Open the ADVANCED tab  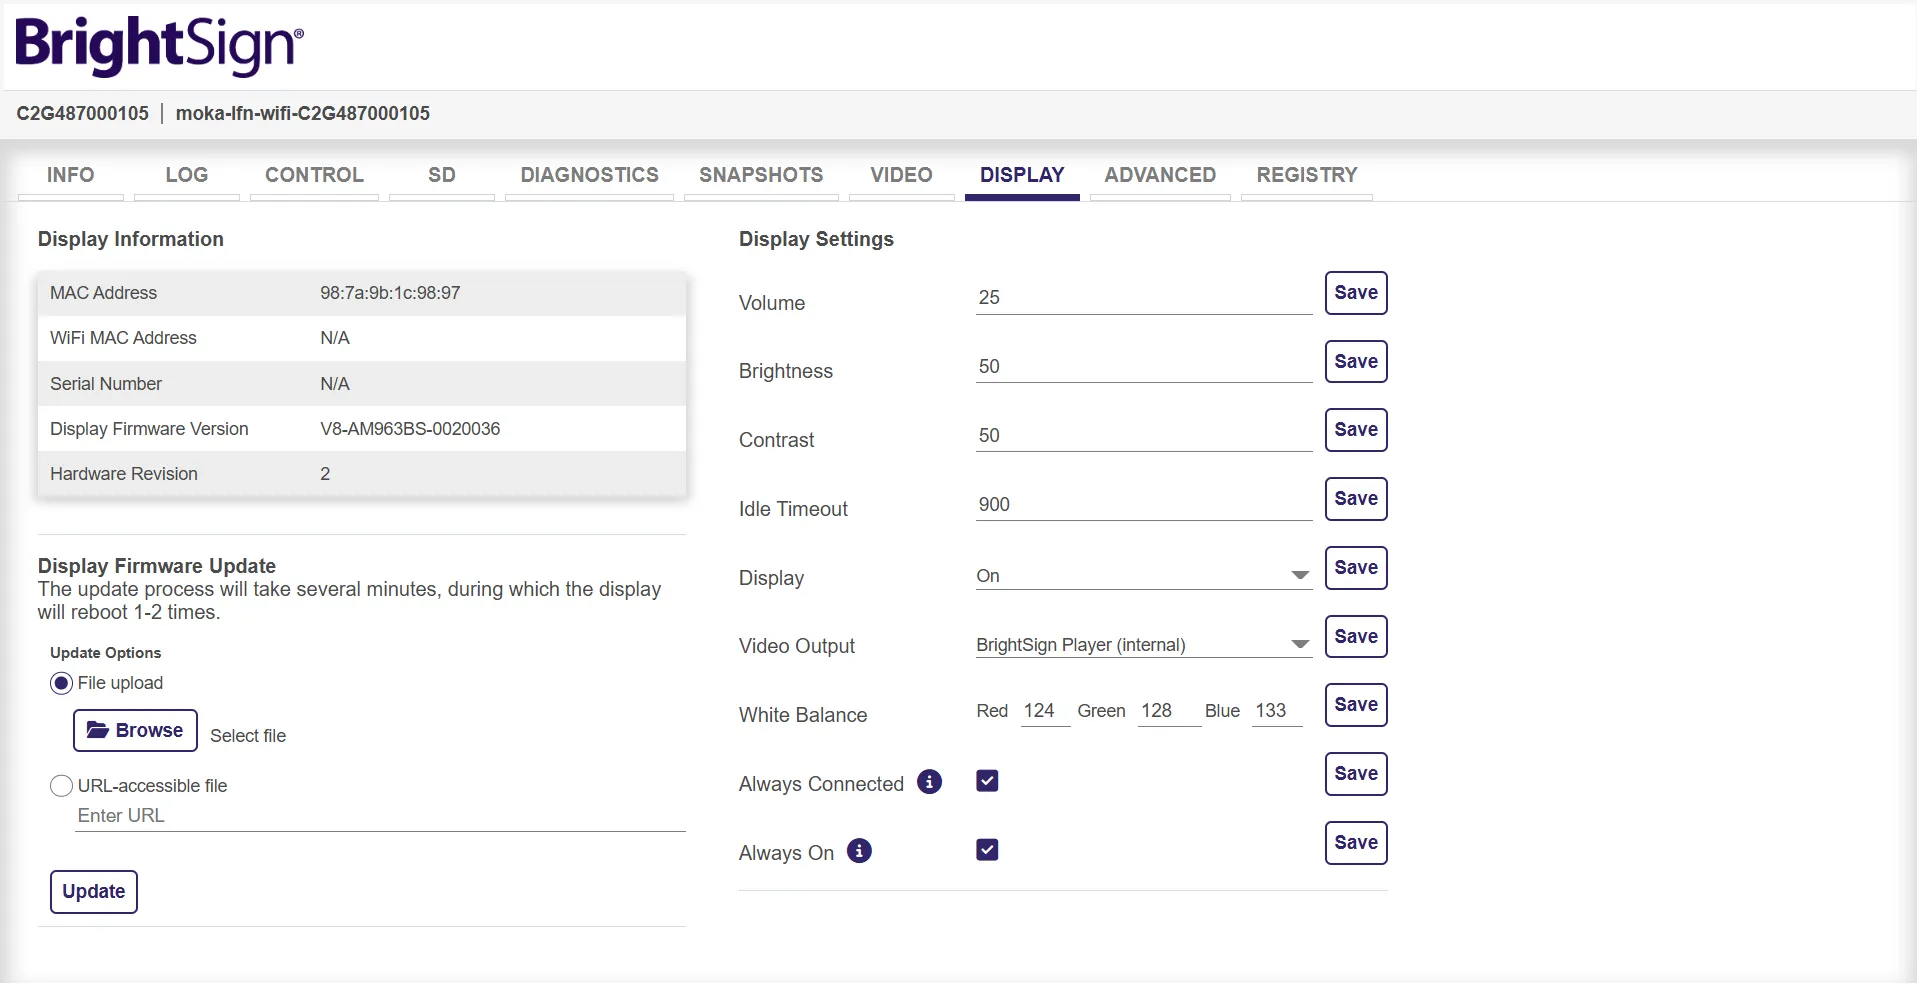pyautogui.click(x=1160, y=175)
